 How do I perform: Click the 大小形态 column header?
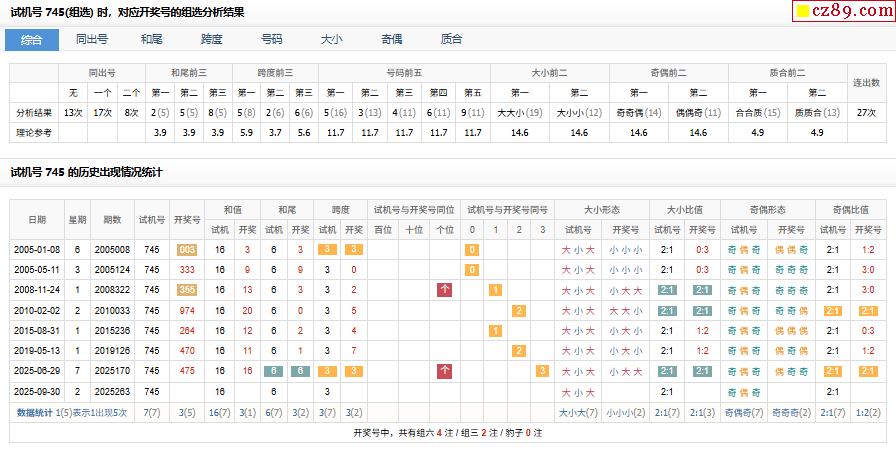tap(602, 210)
